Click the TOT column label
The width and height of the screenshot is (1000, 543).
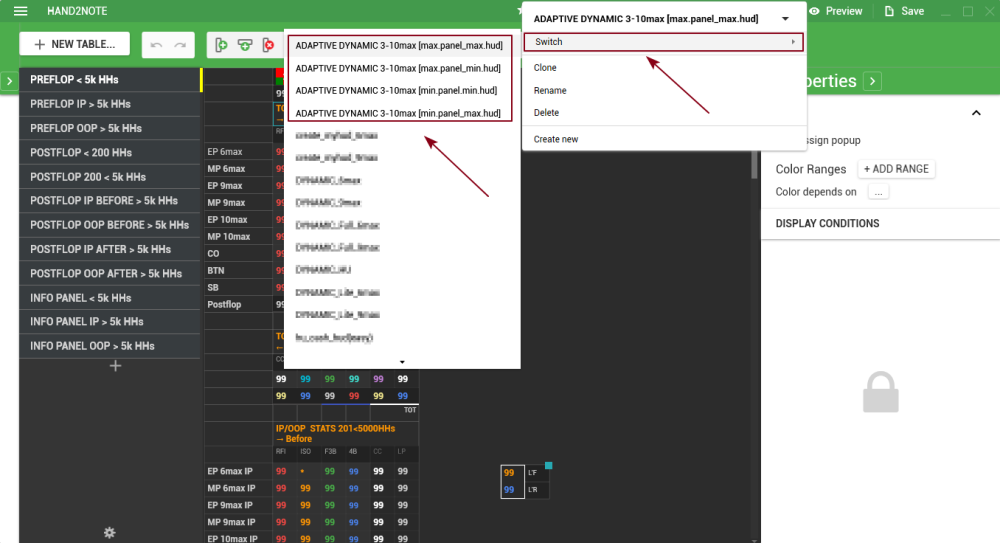(410, 410)
